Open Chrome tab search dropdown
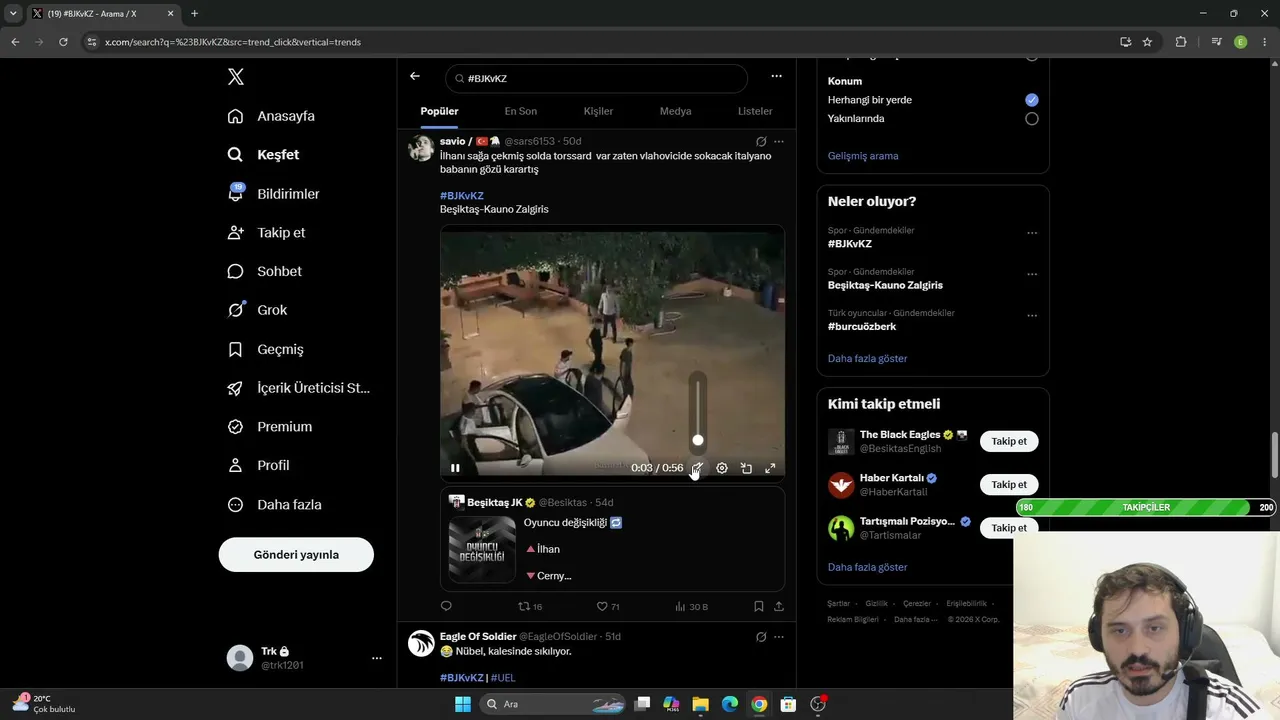 click(x=13, y=14)
